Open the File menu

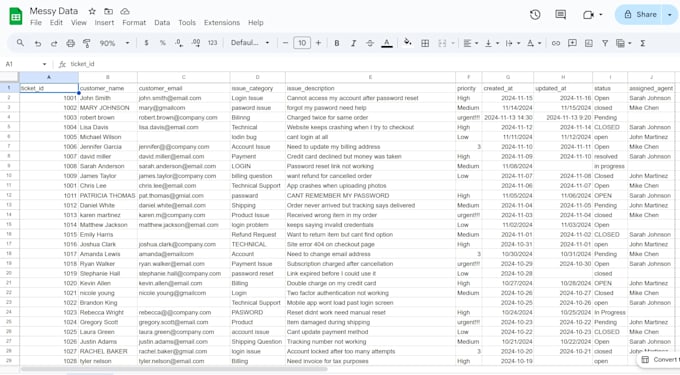point(36,23)
